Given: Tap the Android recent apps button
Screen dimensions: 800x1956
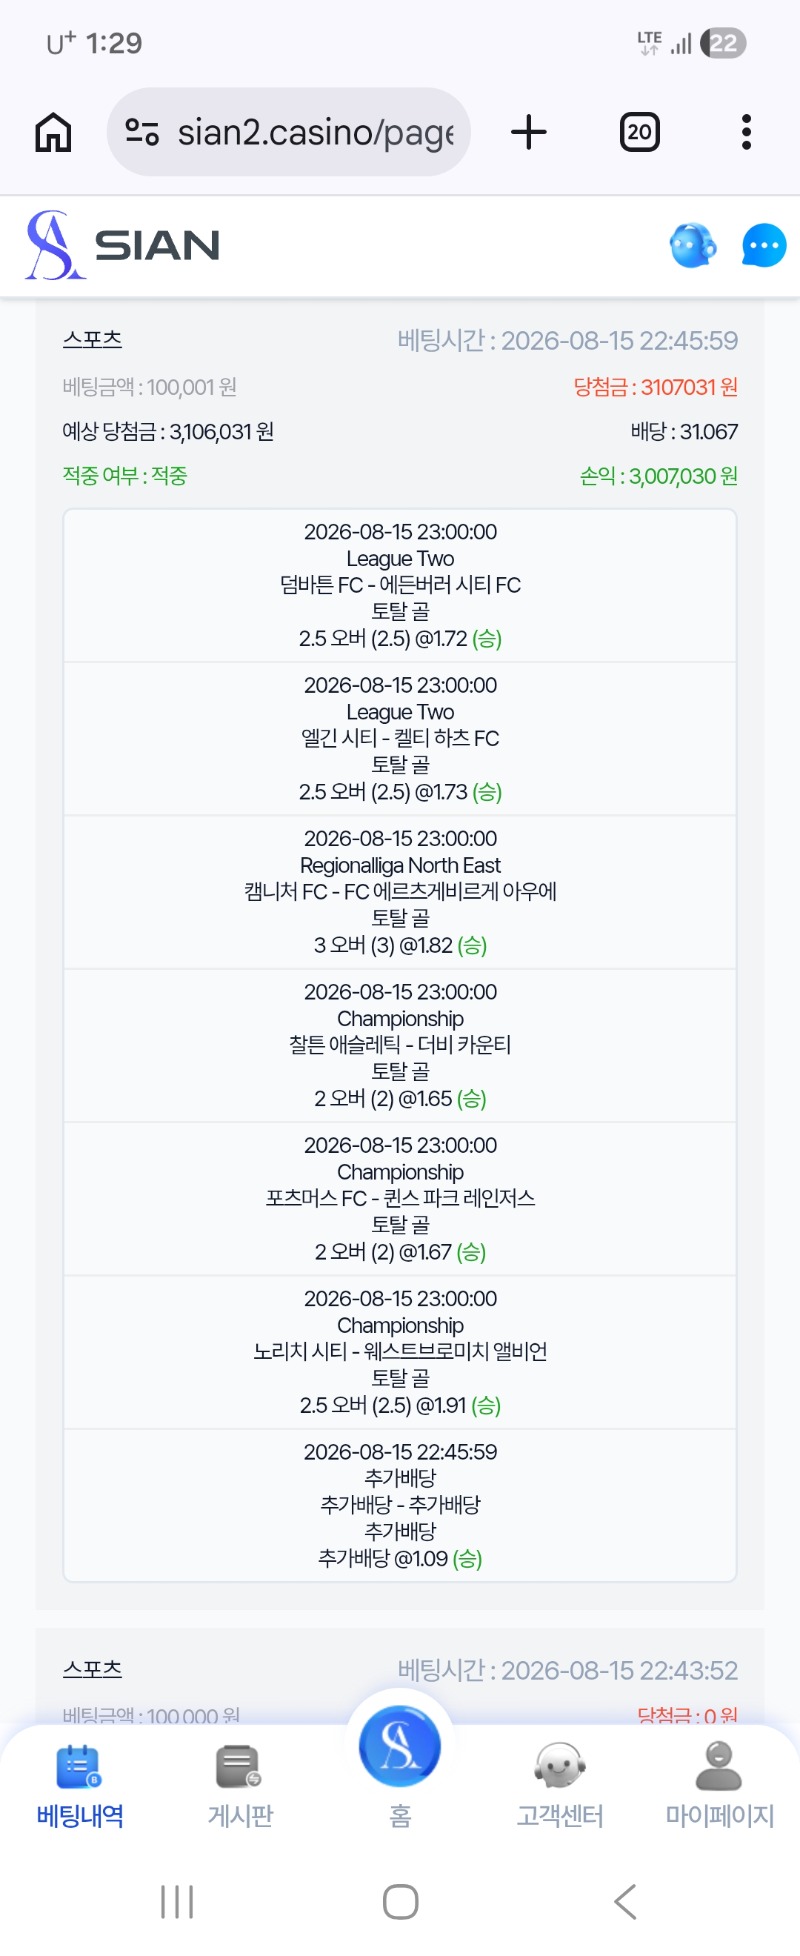Looking at the screenshot, I should [177, 1901].
